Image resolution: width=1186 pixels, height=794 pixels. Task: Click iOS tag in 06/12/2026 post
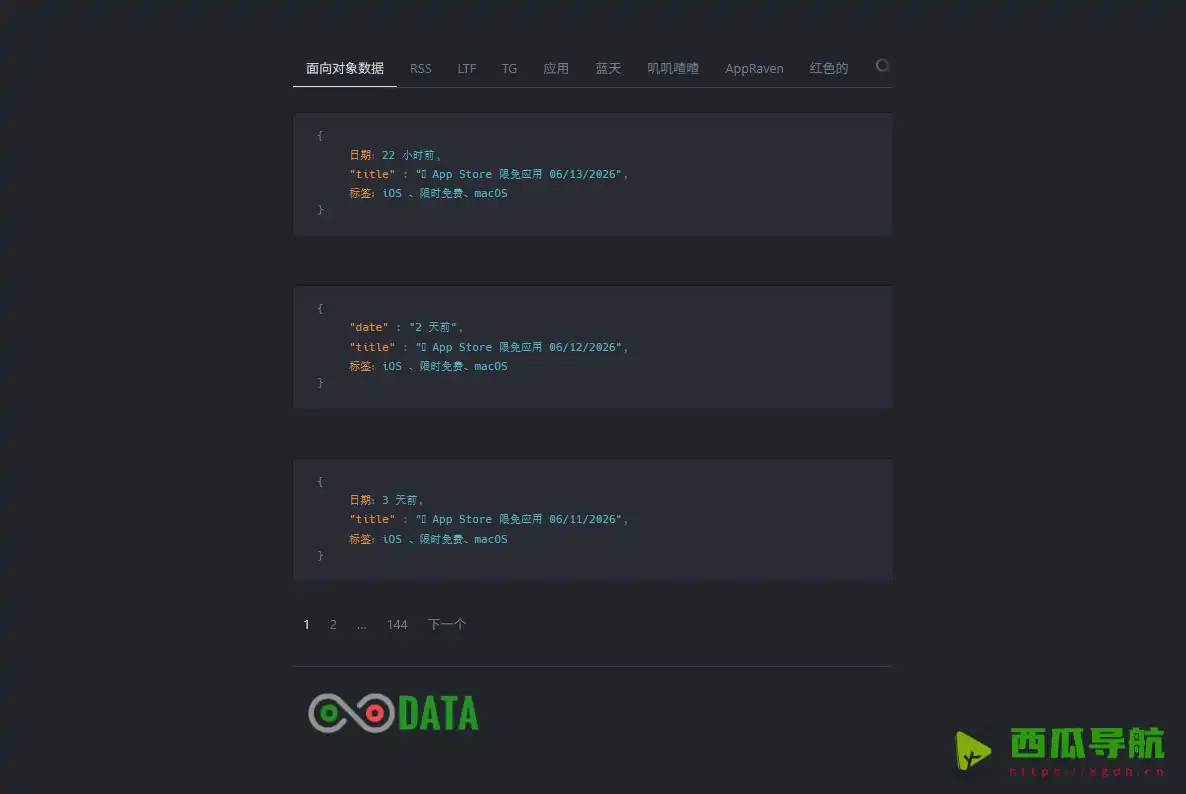[392, 366]
